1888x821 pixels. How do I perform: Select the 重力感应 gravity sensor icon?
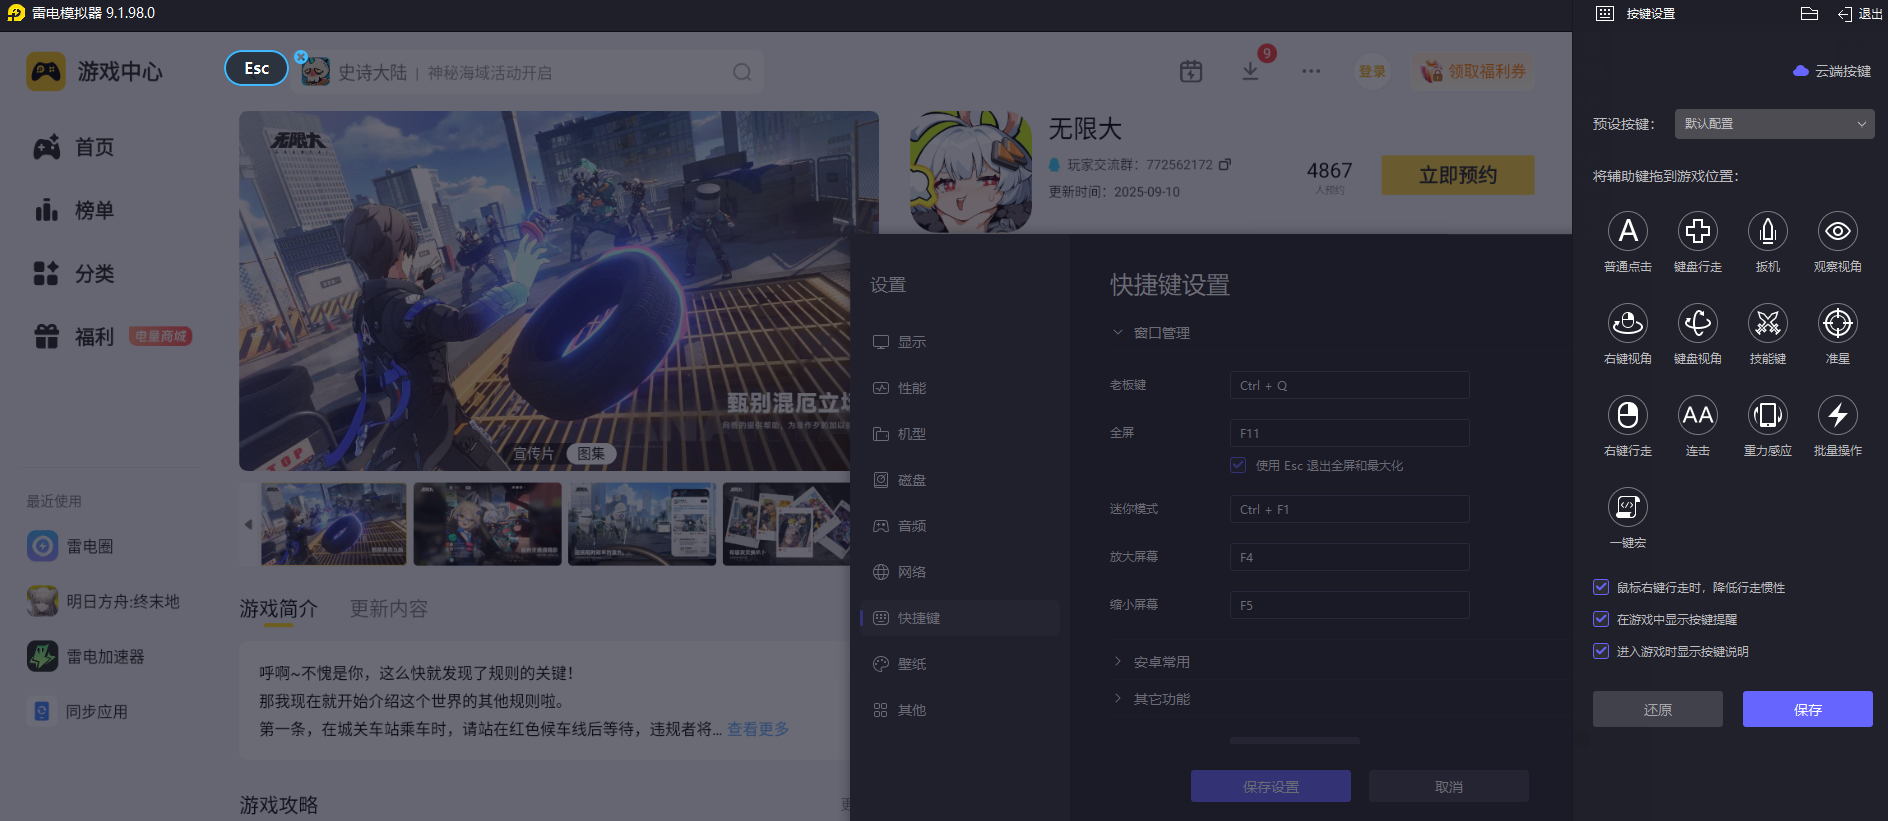(1768, 415)
